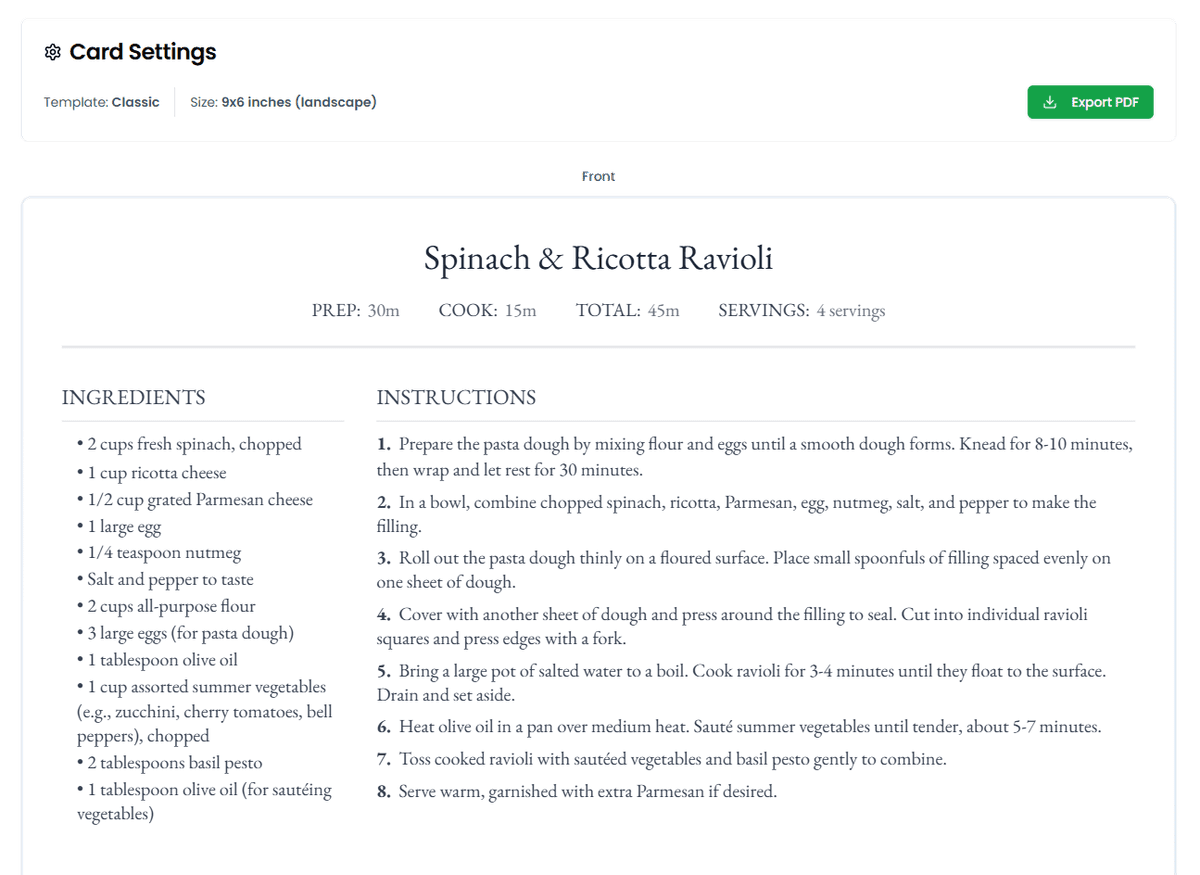
Task: Select the 1 cup ricotta cheese ingredient
Action: (x=156, y=473)
